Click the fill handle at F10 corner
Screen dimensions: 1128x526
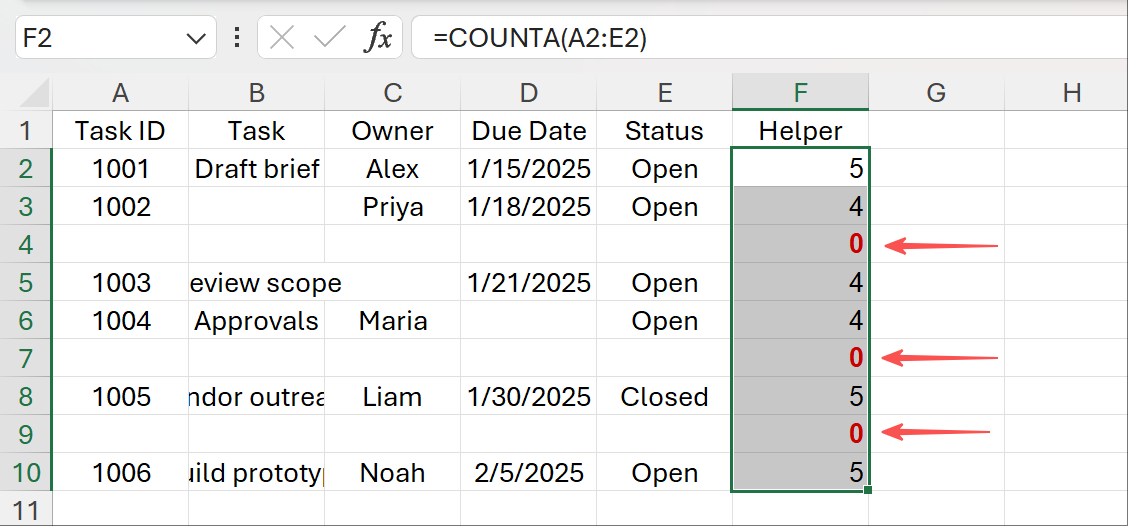coord(867,490)
